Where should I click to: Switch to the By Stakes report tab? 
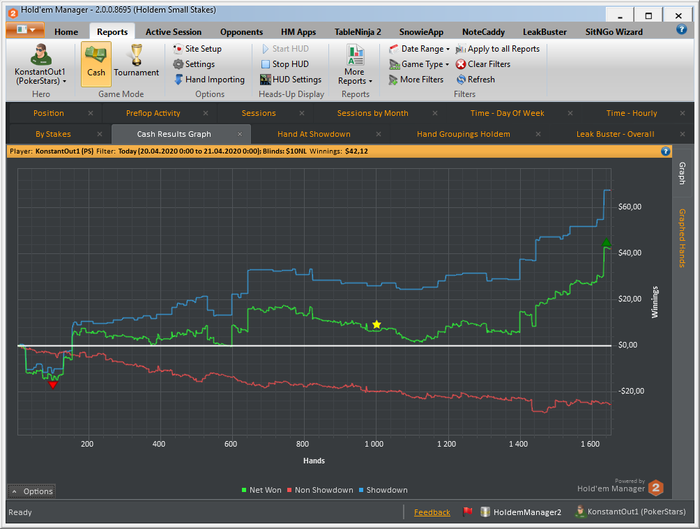[53, 134]
